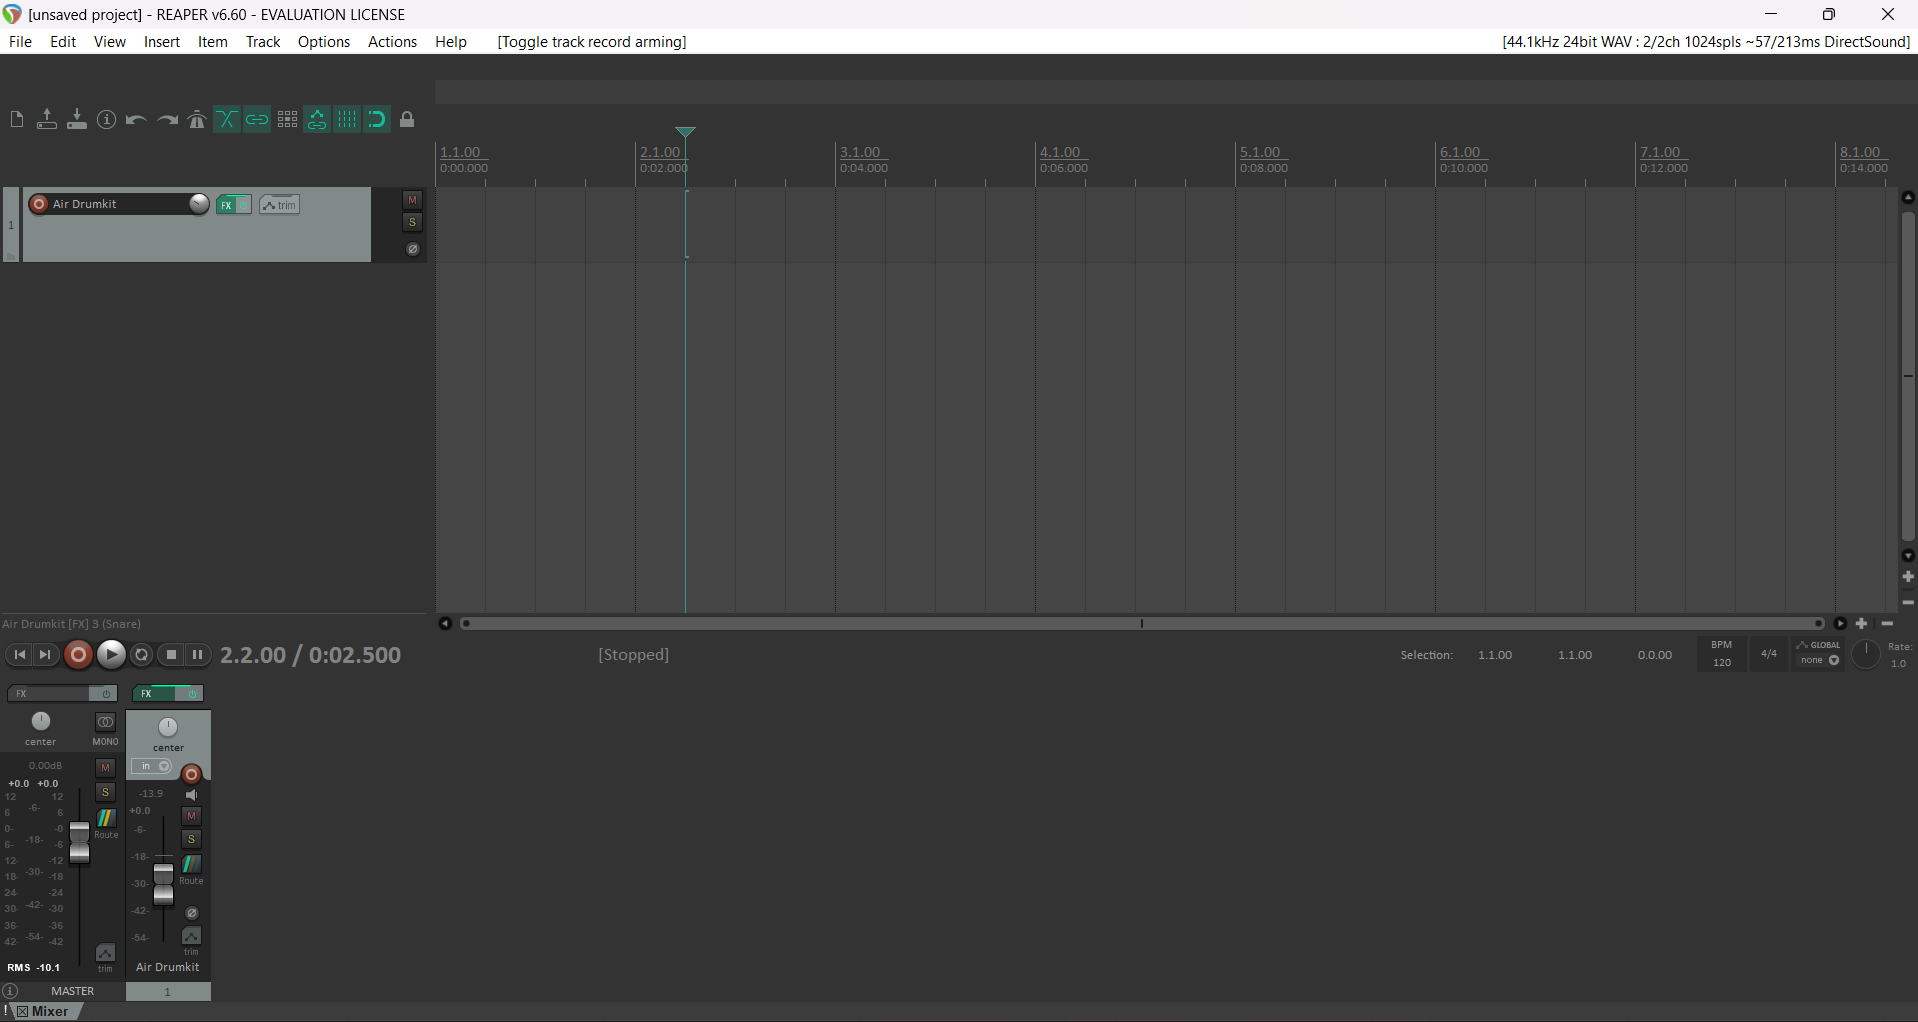1918x1022 pixels.
Task: Open master trim envelope button in mixer
Action: coord(105,953)
